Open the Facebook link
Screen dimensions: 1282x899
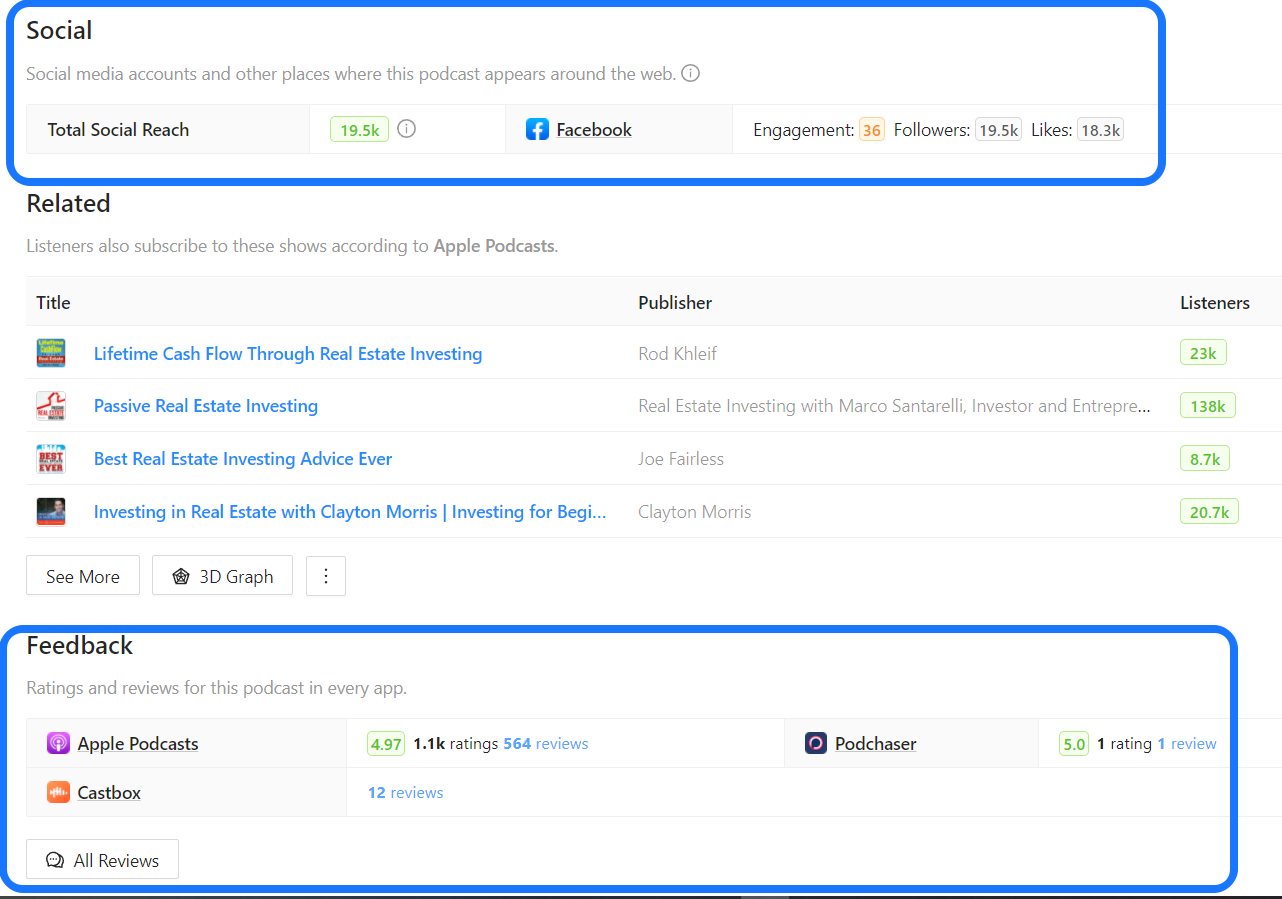594,130
